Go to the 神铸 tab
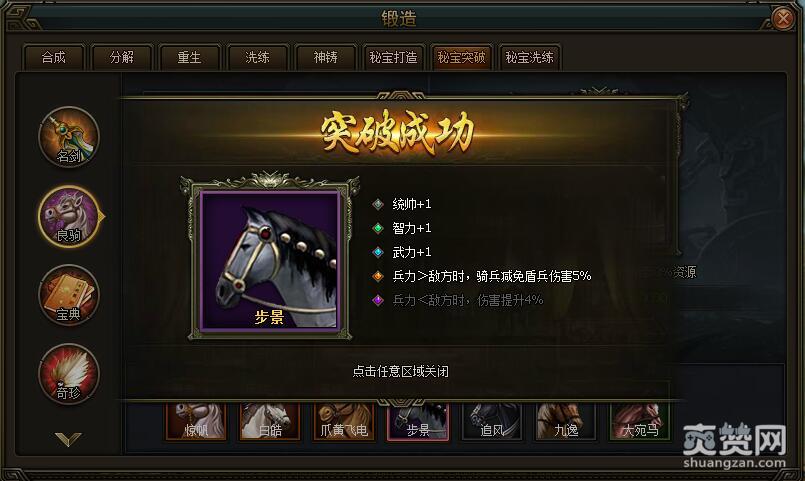The width and height of the screenshot is (805, 481). pyautogui.click(x=325, y=57)
